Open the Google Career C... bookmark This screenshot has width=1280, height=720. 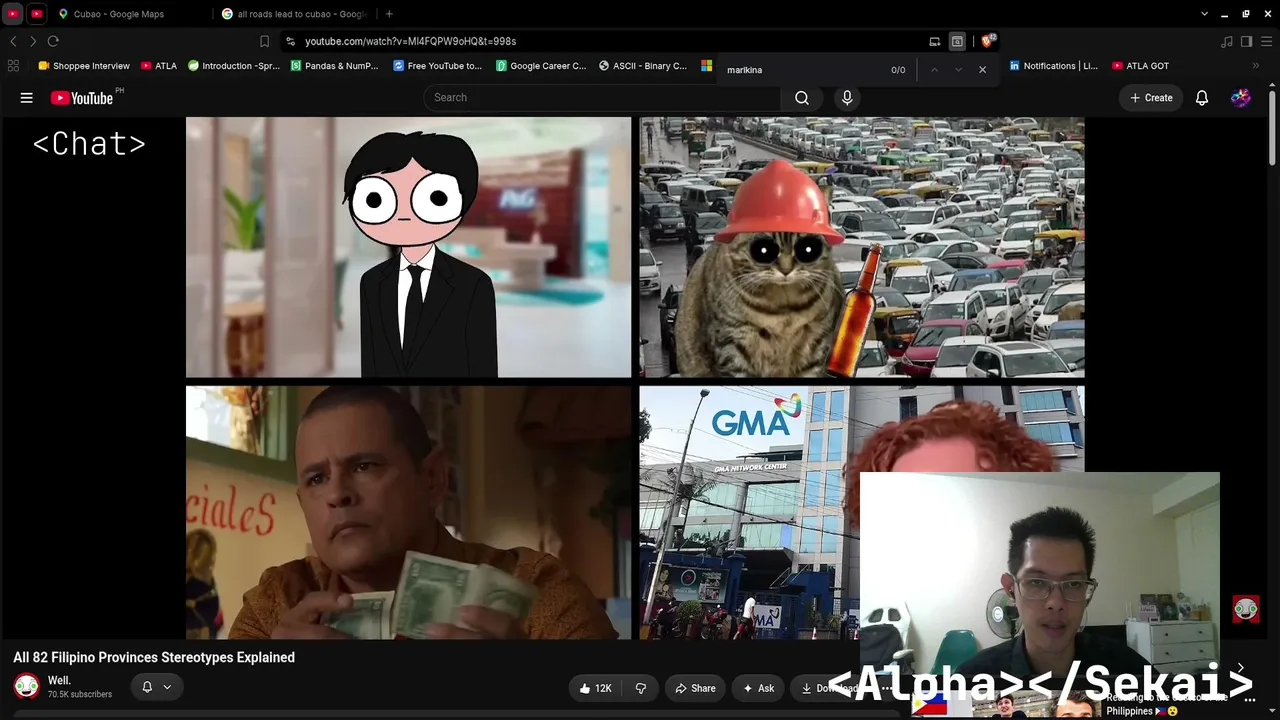pos(541,66)
